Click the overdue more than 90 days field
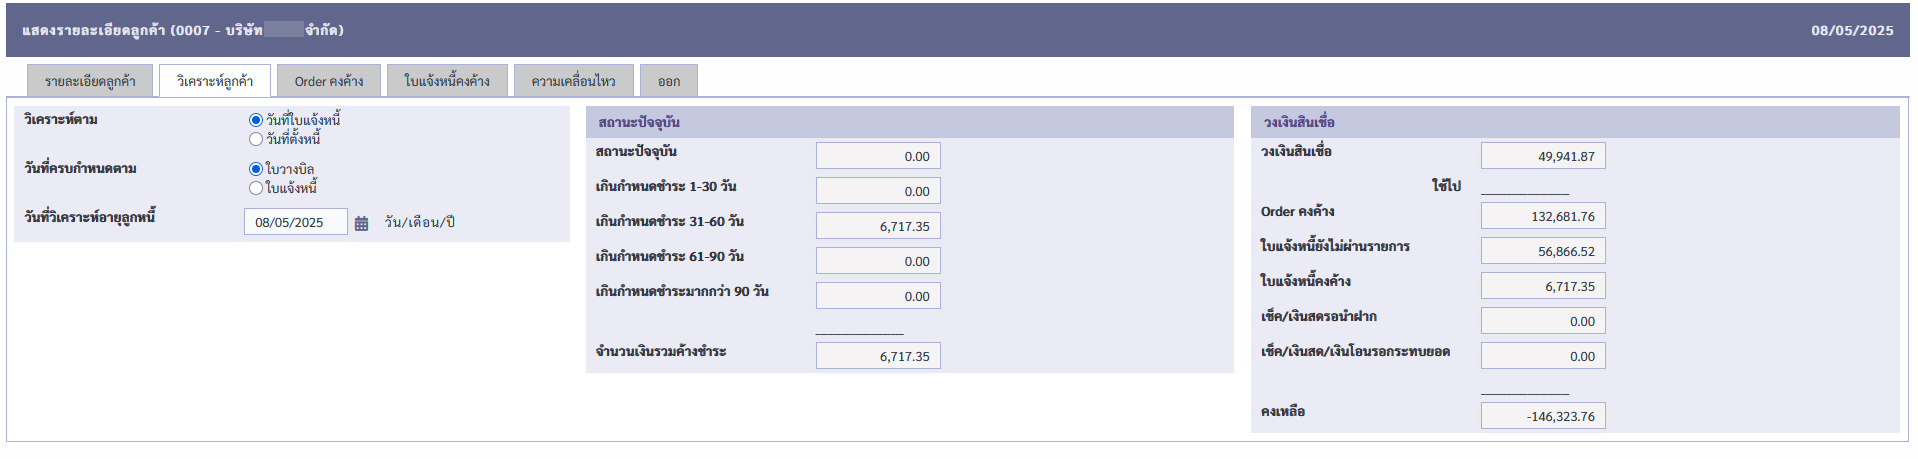The width and height of the screenshot is (1918, 459). 878,296
